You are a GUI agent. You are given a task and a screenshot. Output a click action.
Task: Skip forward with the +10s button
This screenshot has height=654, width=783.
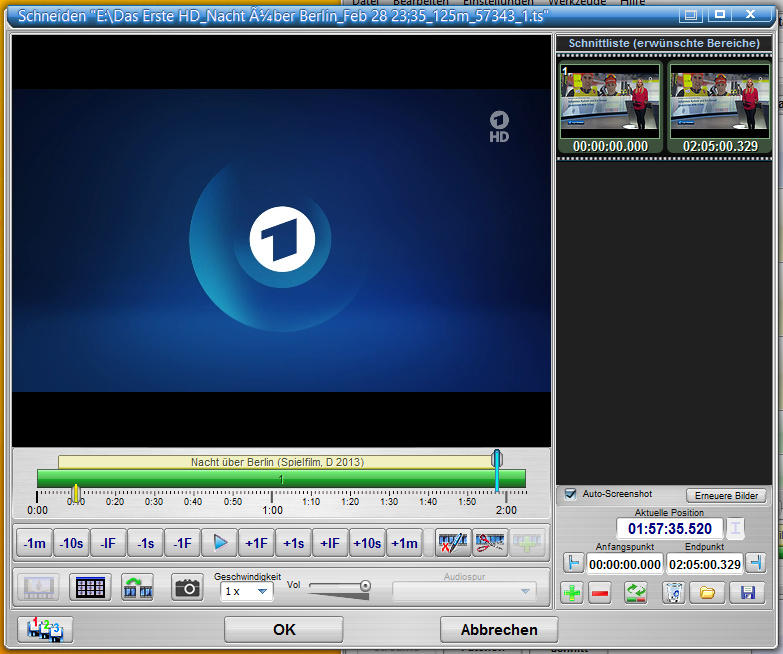tap(367, 543)
